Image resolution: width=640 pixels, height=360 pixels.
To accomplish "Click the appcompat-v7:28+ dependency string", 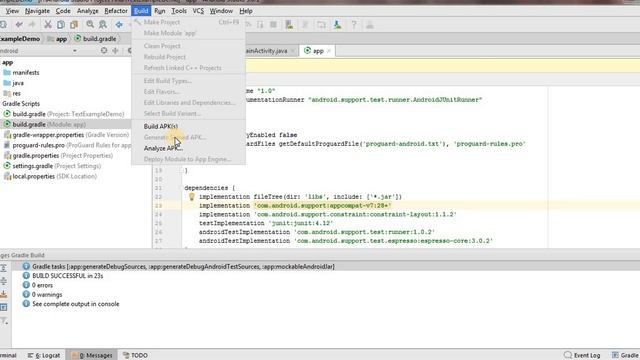I will (322, 206).
